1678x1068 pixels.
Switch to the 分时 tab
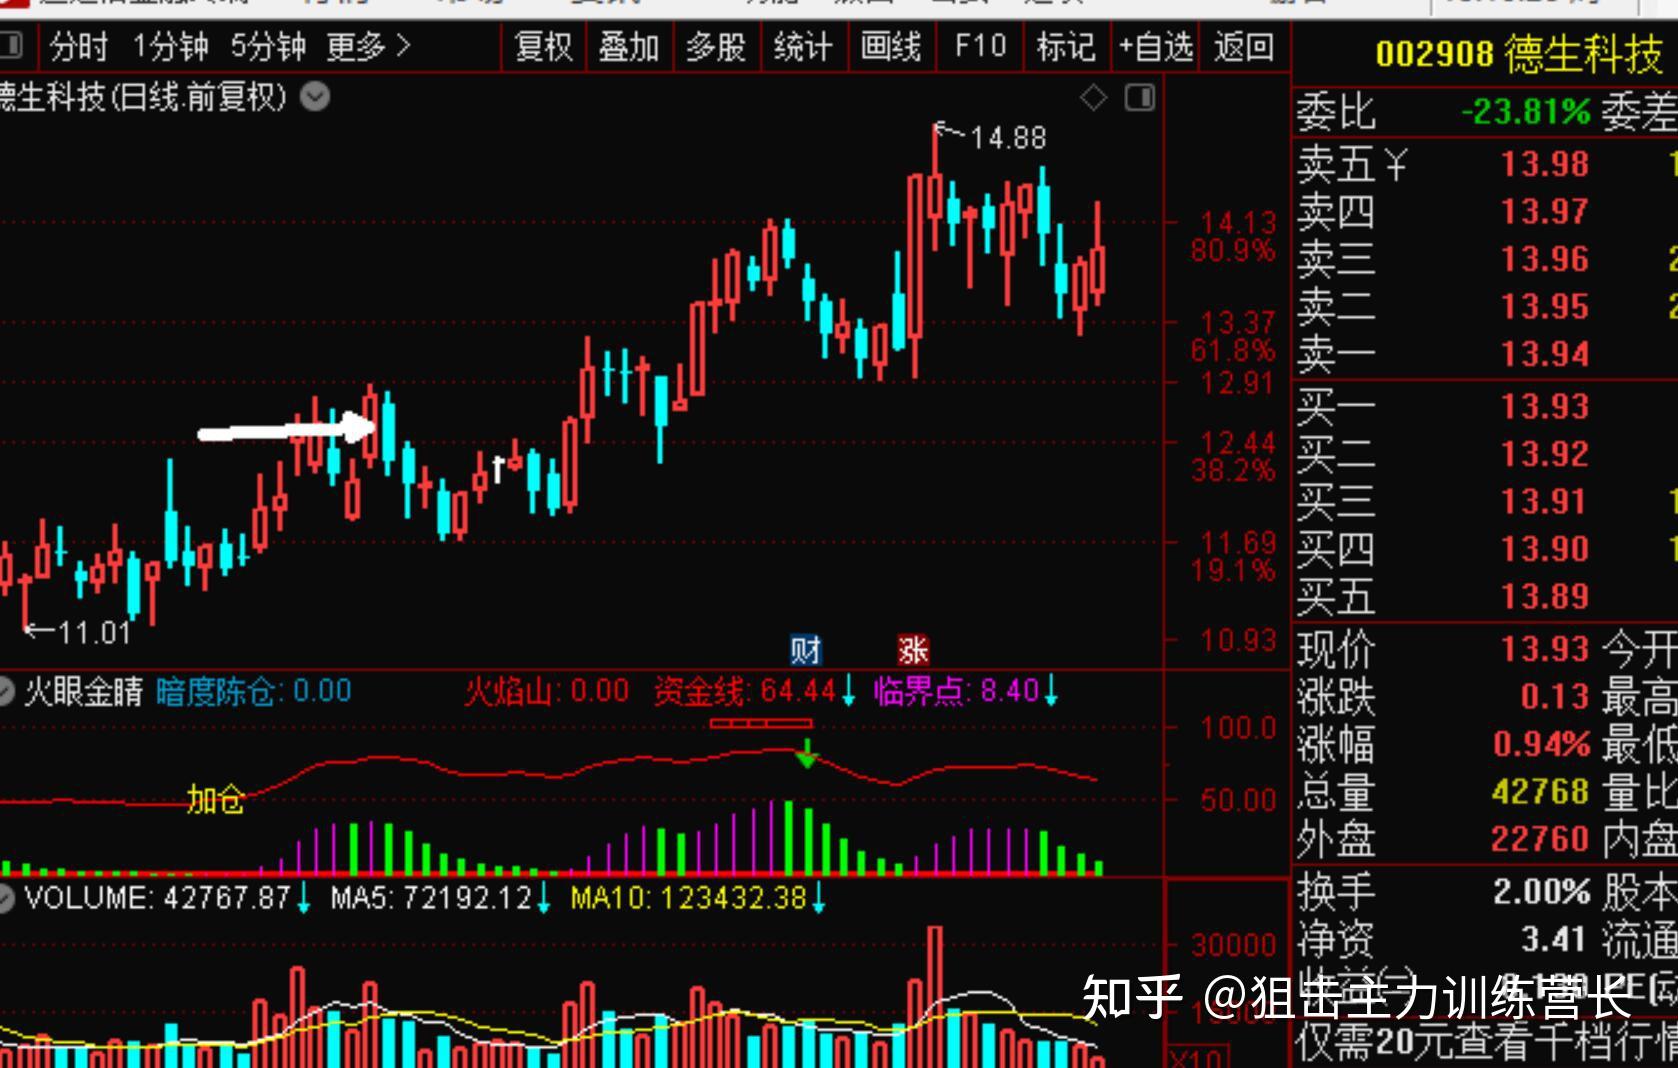78,46
